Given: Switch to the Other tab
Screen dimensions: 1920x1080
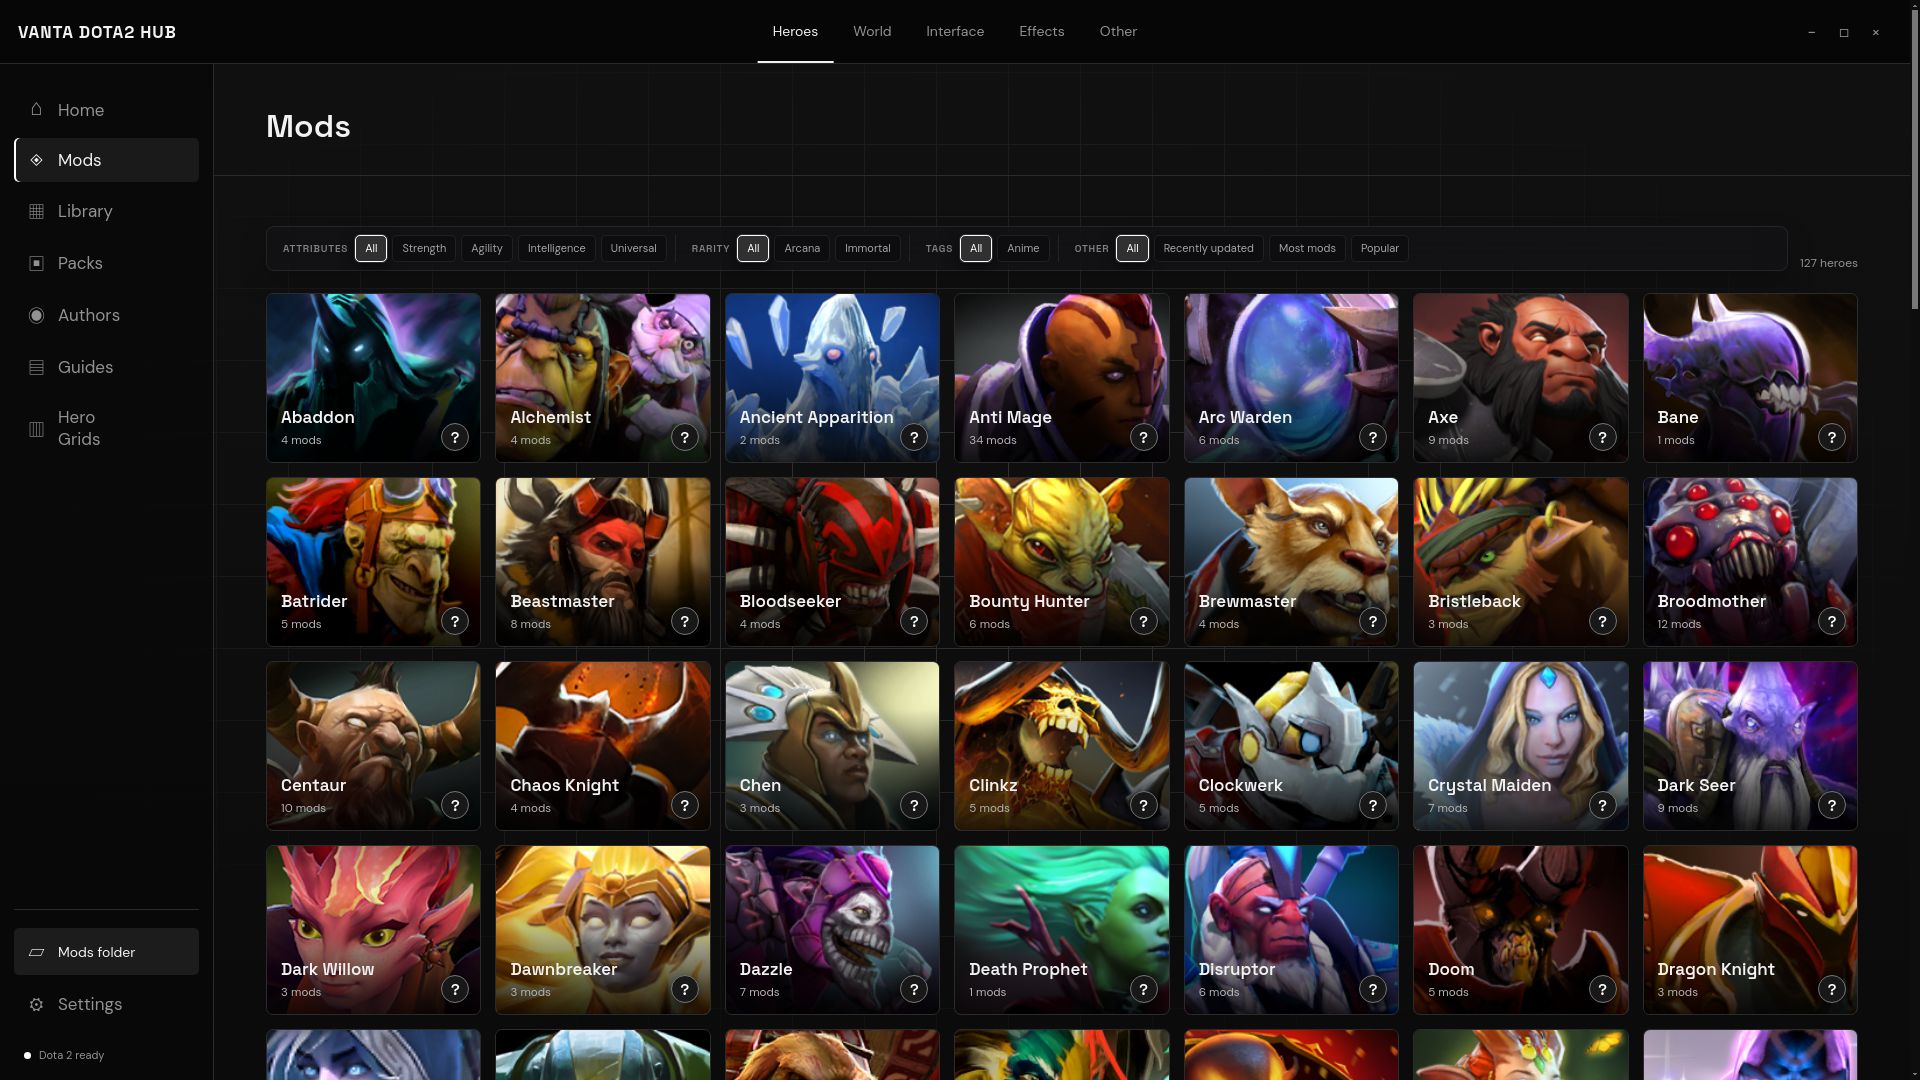Looking at the screenshot, I should tap(1118, 31).
